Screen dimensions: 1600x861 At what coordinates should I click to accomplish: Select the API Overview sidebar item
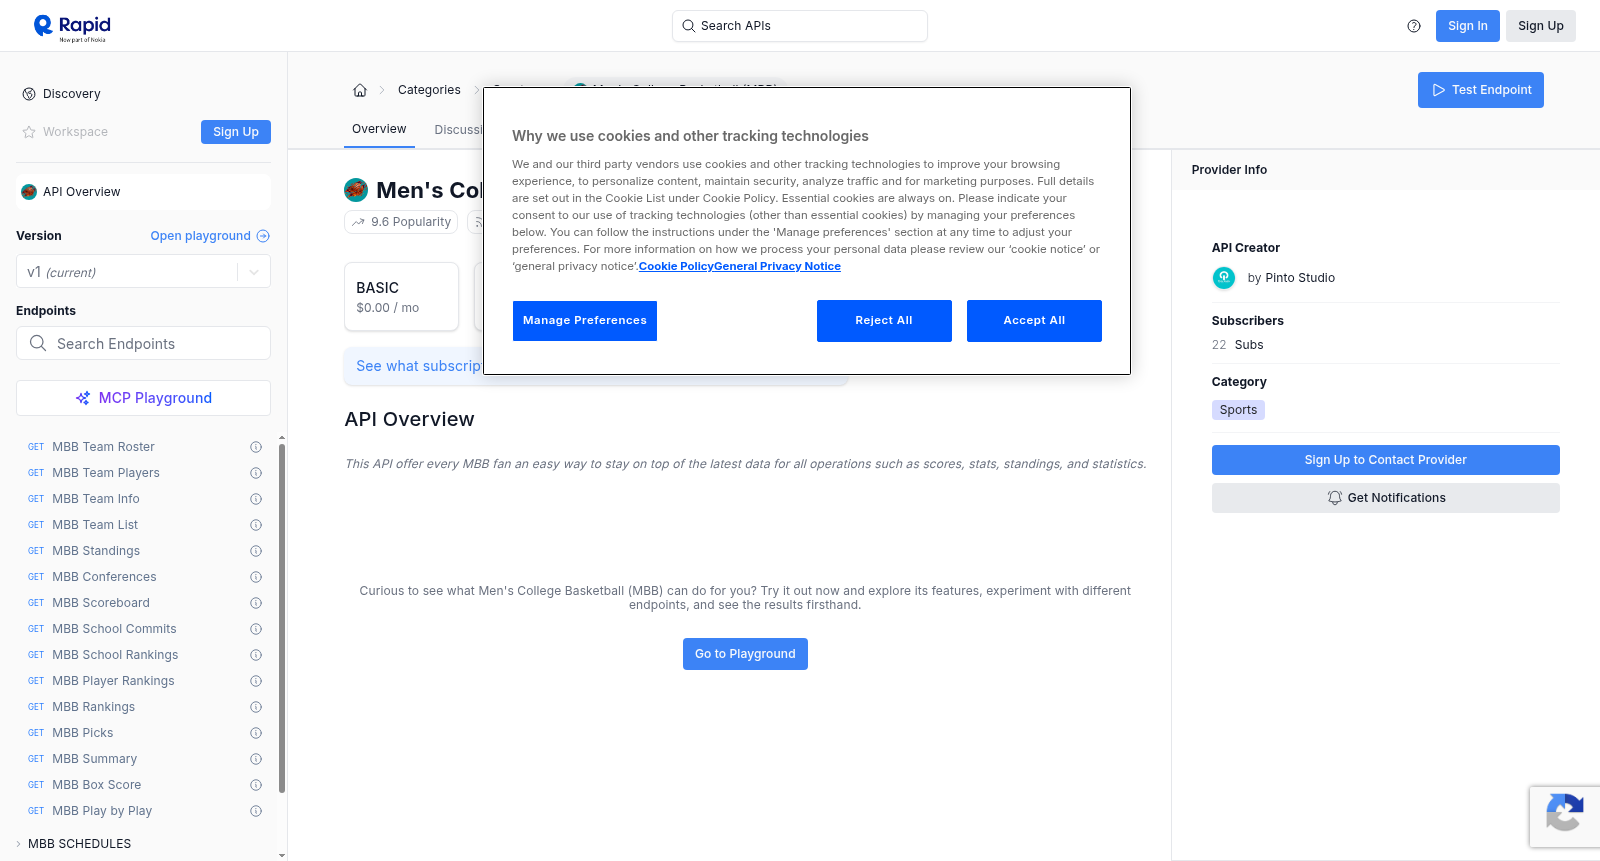pyautogui.click(x=143, y=192)
